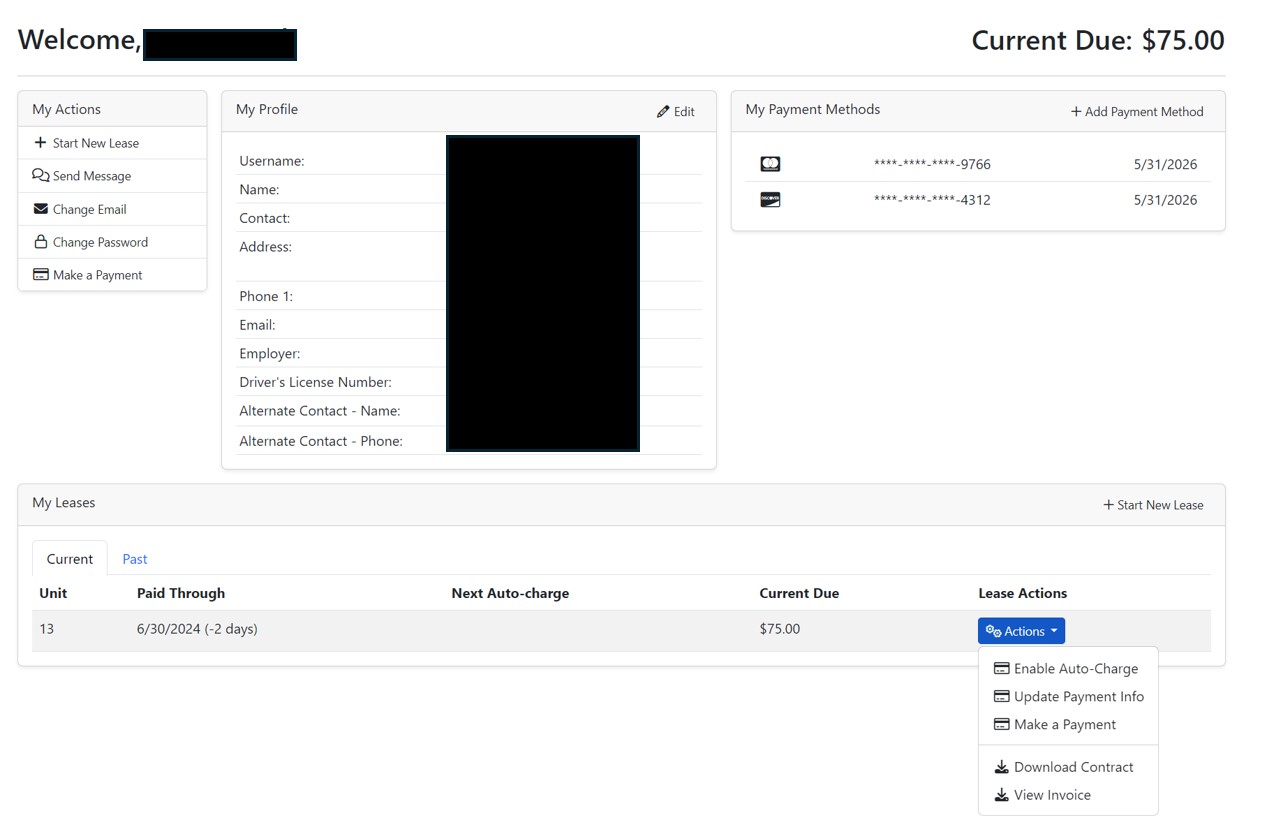Image resolution: width=1274 pixels, height=834 pixels.
Task: Click the pencil Edit icon in My Profile
Action: (663, 112)
